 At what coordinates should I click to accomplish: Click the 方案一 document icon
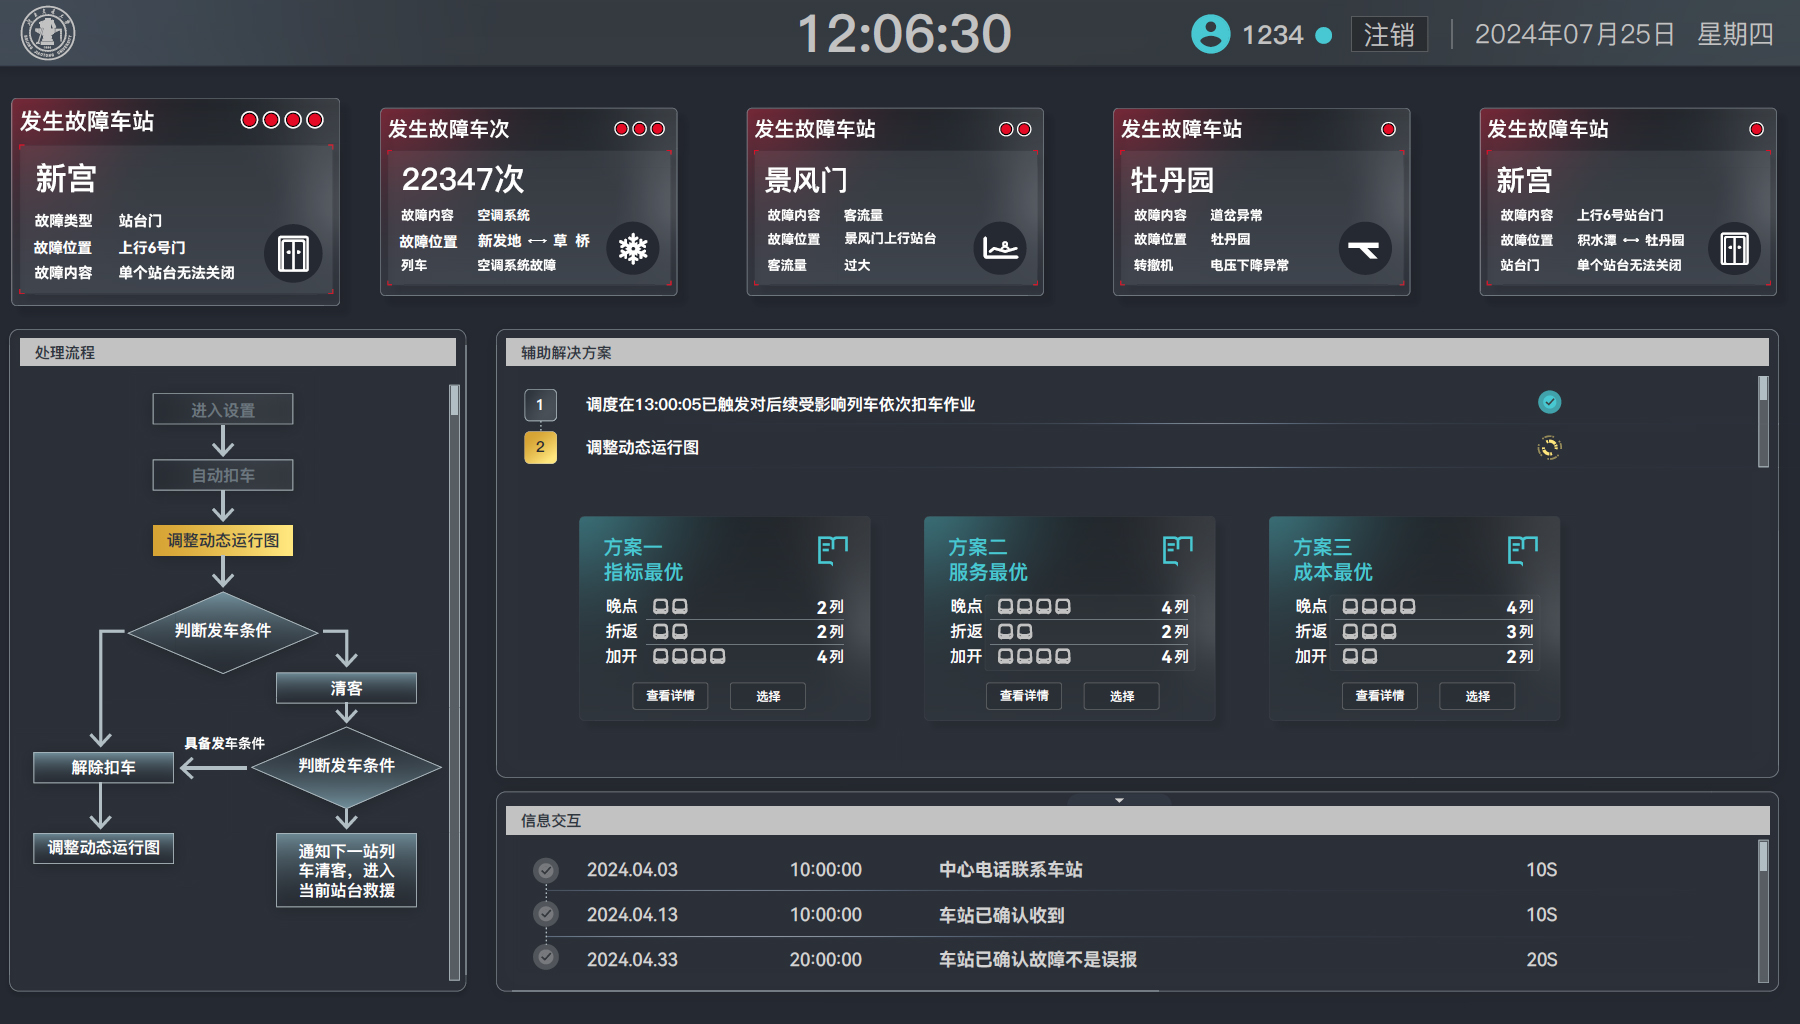point(832,550)
